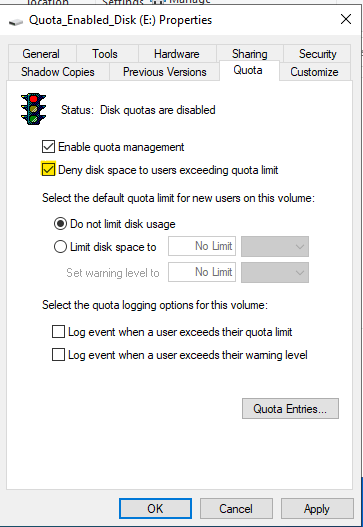Toggle Deny disk space to users checkbox

click(x=48, y=169)
